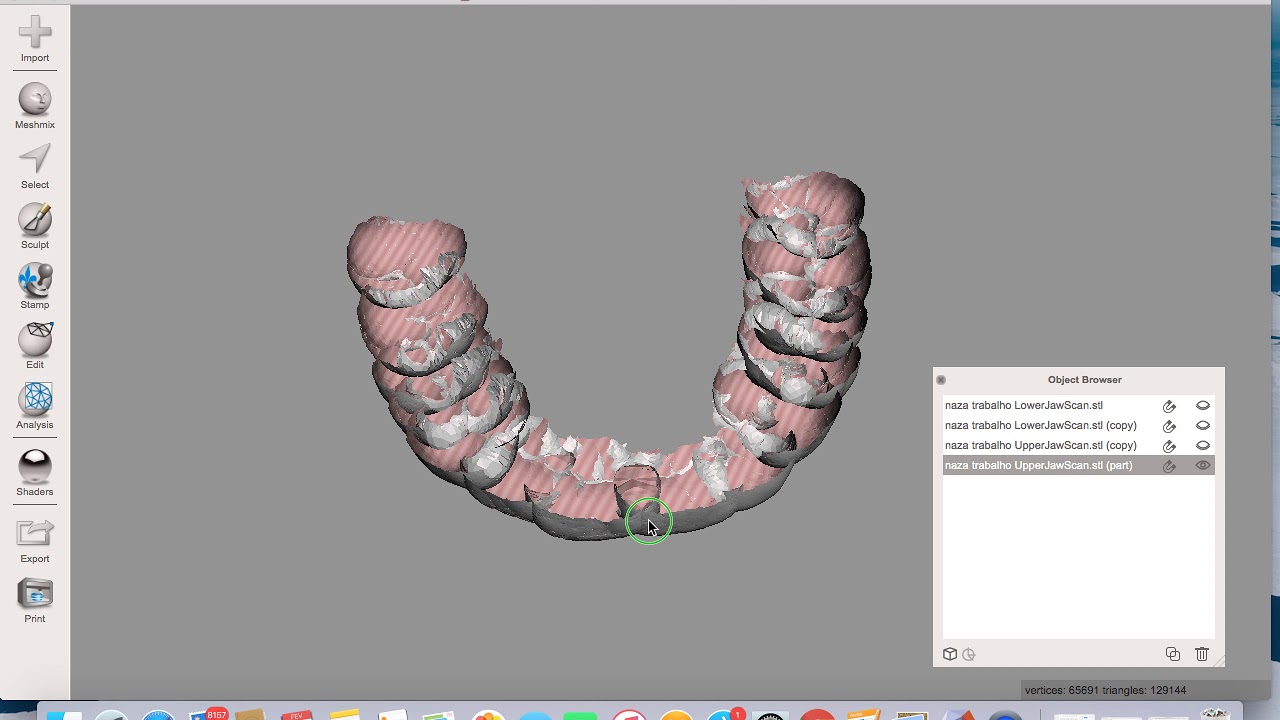Open the Stamp tool
The height and width of the screenshot is (720, 1280).
point(35,286)
